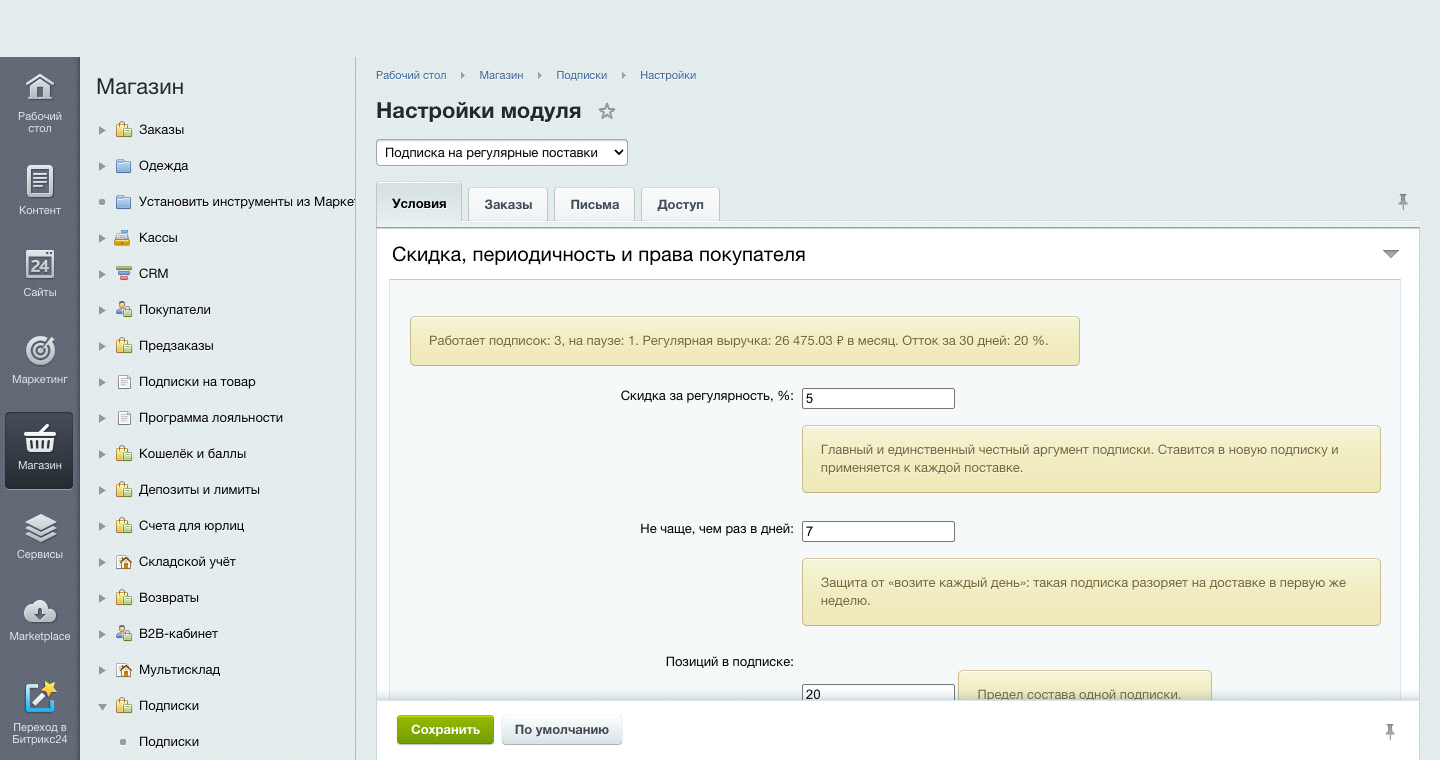Screen dimensions: 1440x760
Task: Open the Магазин sidebar section
Action: click(x=40, y=450)
